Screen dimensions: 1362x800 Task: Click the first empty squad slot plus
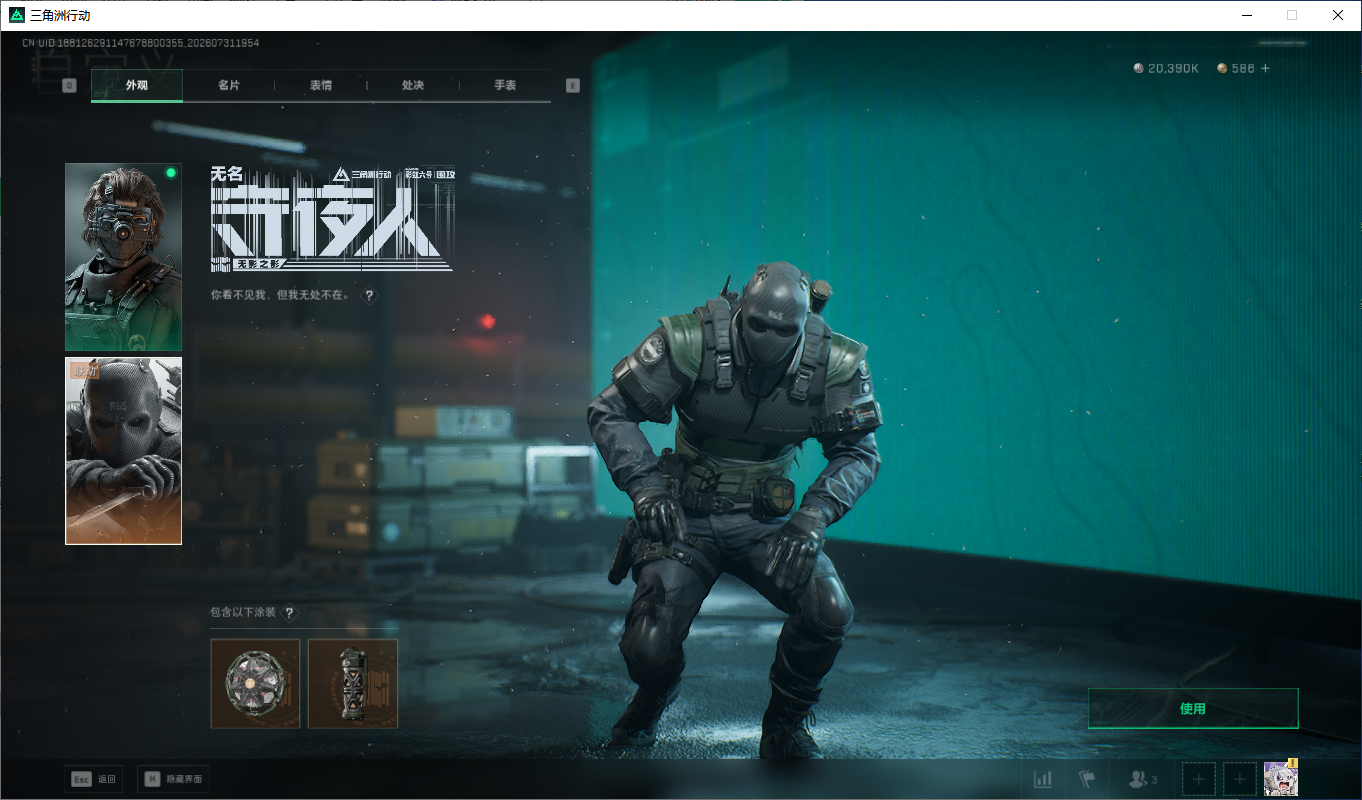coord(1199,779)
